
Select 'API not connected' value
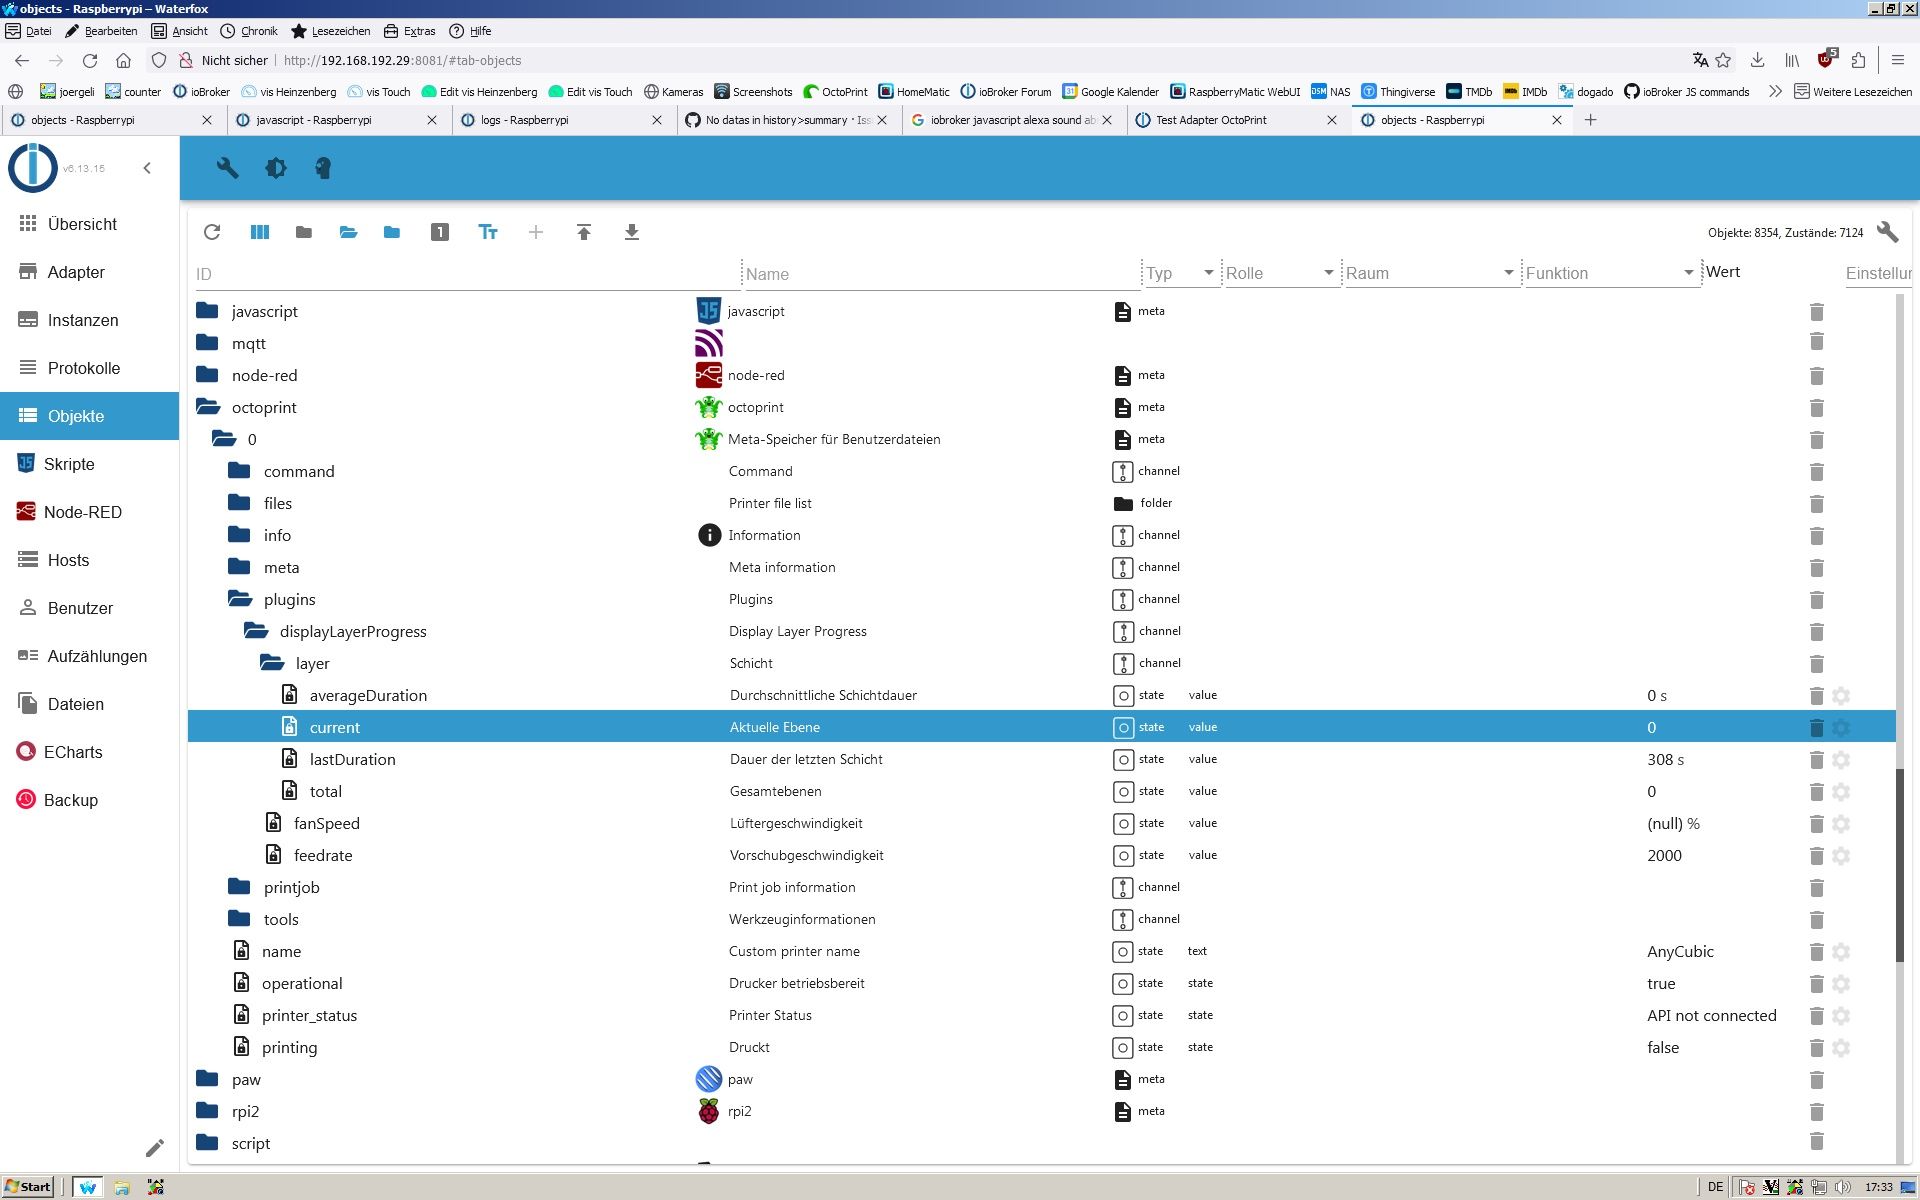click(x=1711, y=1015)
